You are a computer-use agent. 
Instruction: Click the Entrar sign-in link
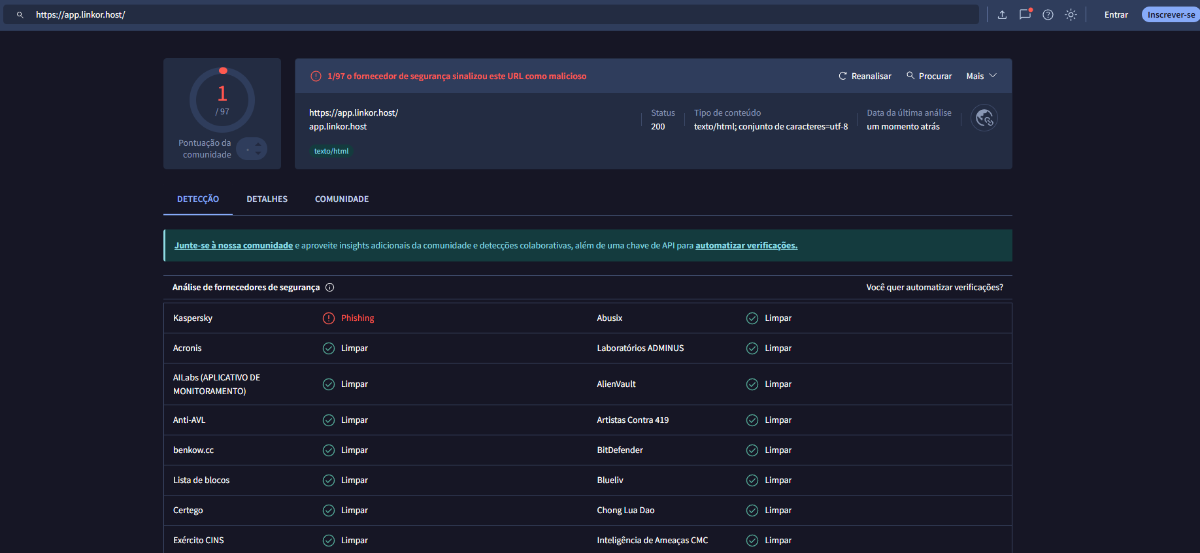(x=1116, y=15)
